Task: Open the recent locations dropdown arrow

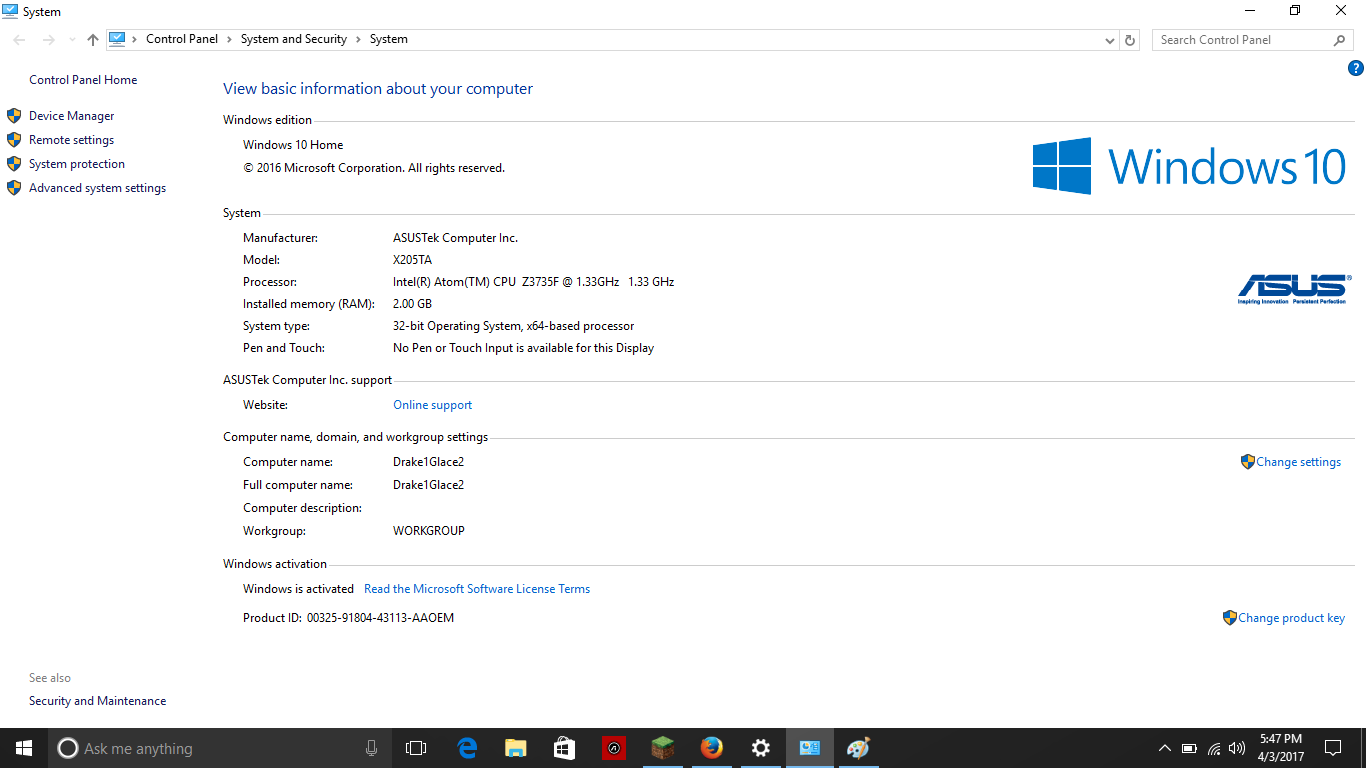Action: [71, 40]
